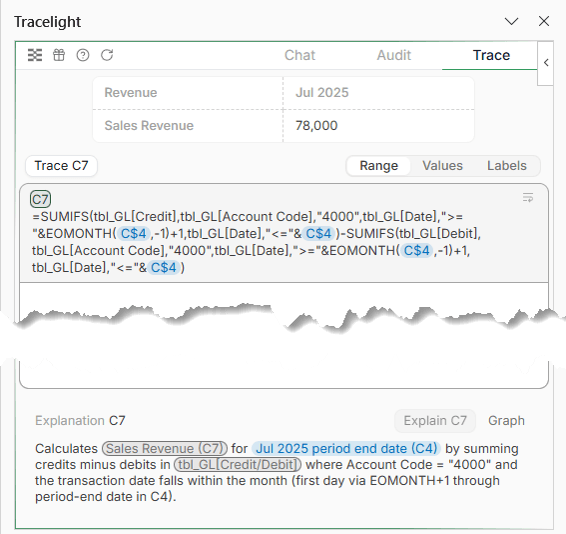Screen dimensions: 566x534
Task: Click the Trace C7 button
Action: (x=61, y=166)
